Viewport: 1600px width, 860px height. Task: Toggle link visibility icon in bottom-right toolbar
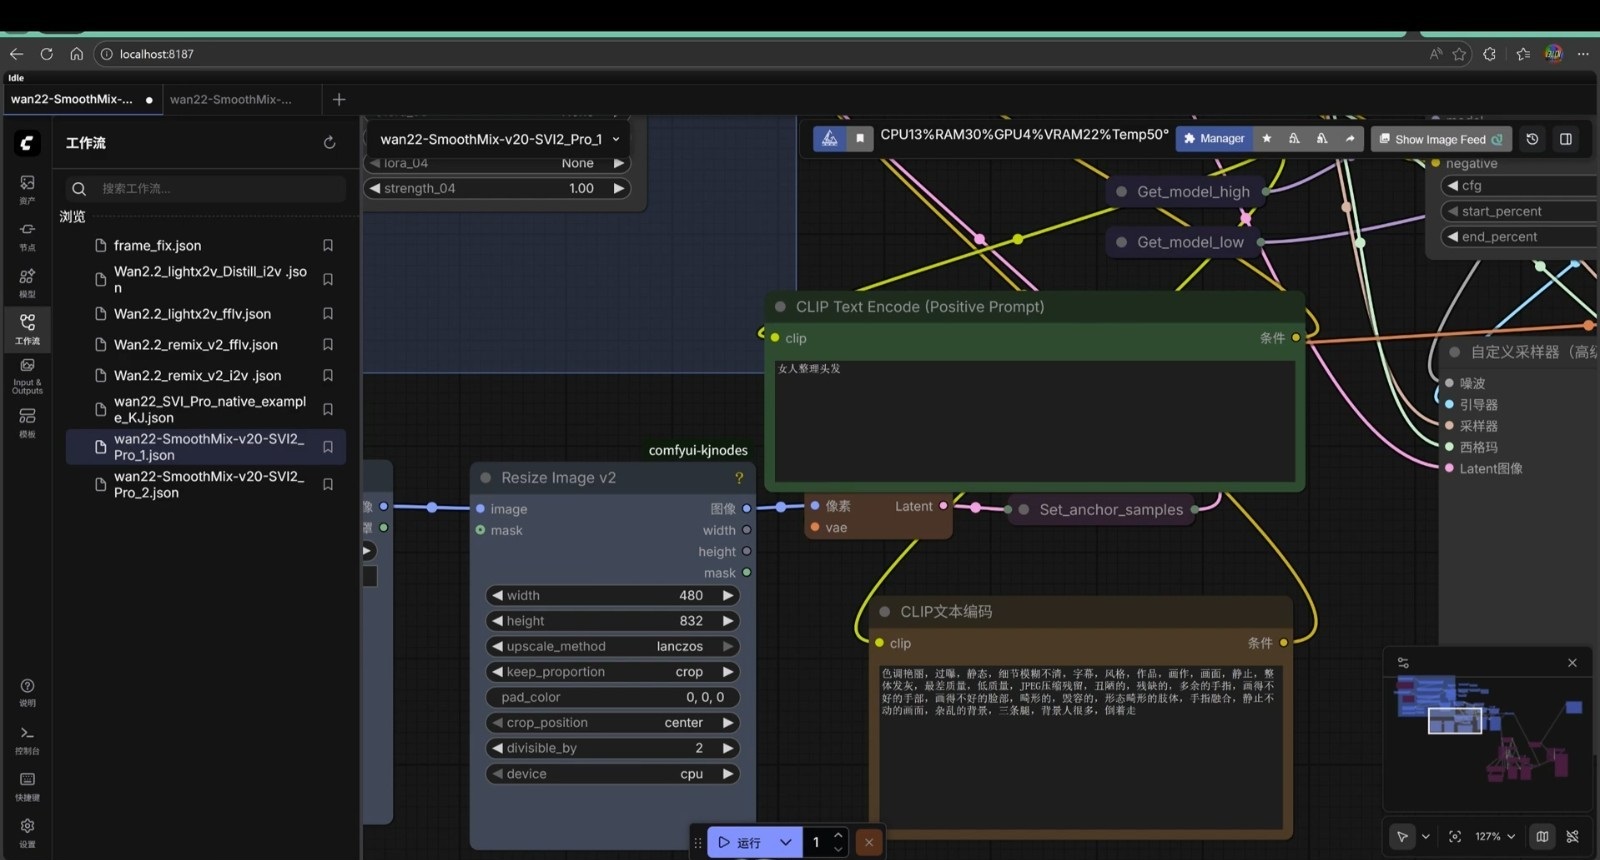click(x=1573, y=836)
